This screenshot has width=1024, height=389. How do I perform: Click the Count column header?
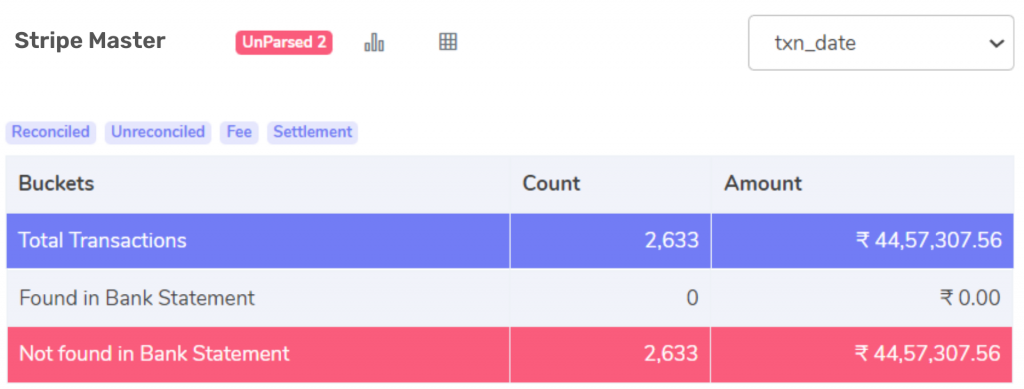tap(551, 183)
